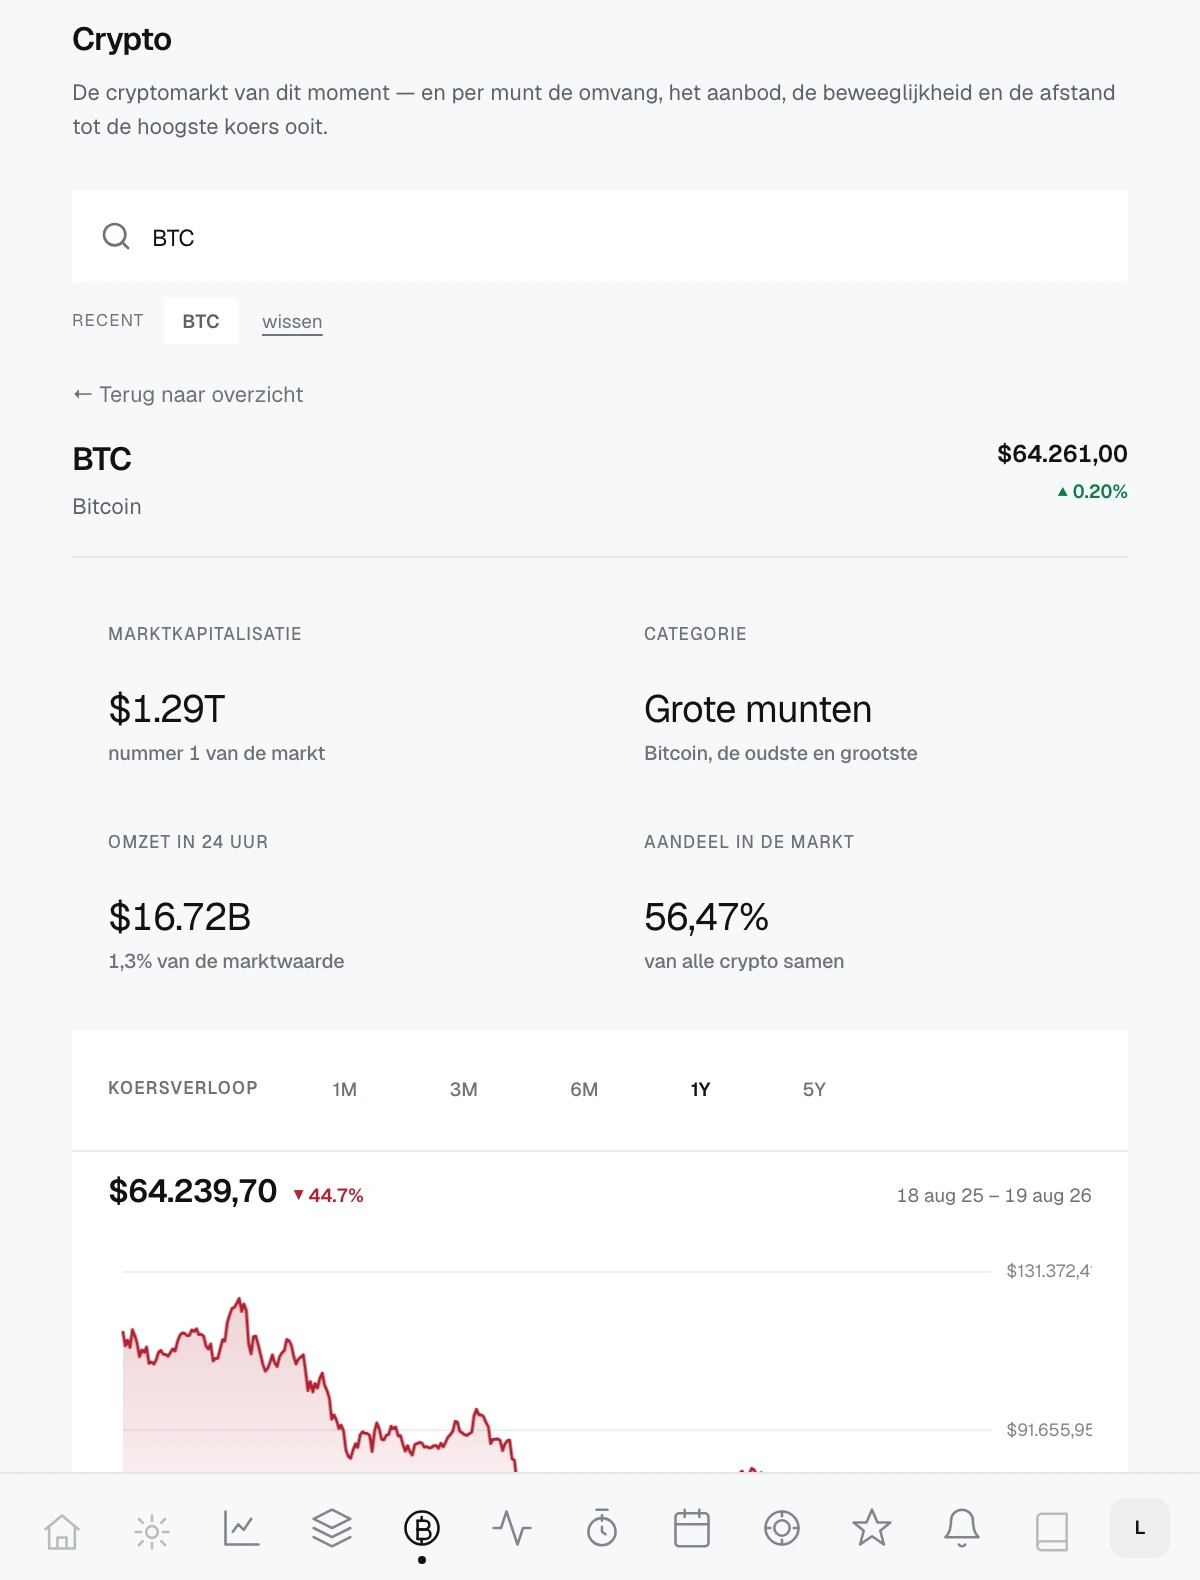The width and height of the screenshot is (1200, 1580).
Task: Click the $131.372 chart axis label
Action: [1048, 1271]
